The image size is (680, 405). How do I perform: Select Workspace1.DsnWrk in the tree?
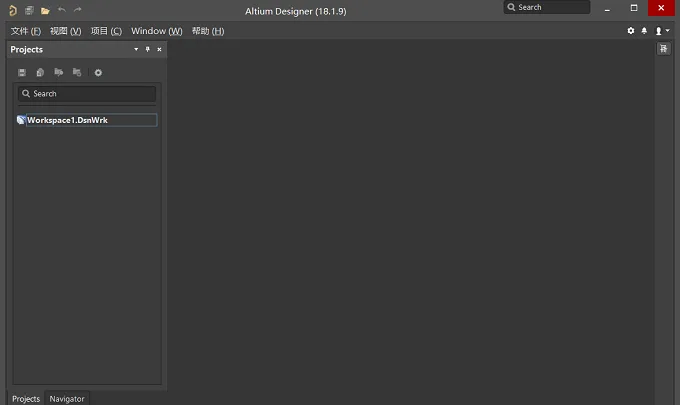point(91,120)
